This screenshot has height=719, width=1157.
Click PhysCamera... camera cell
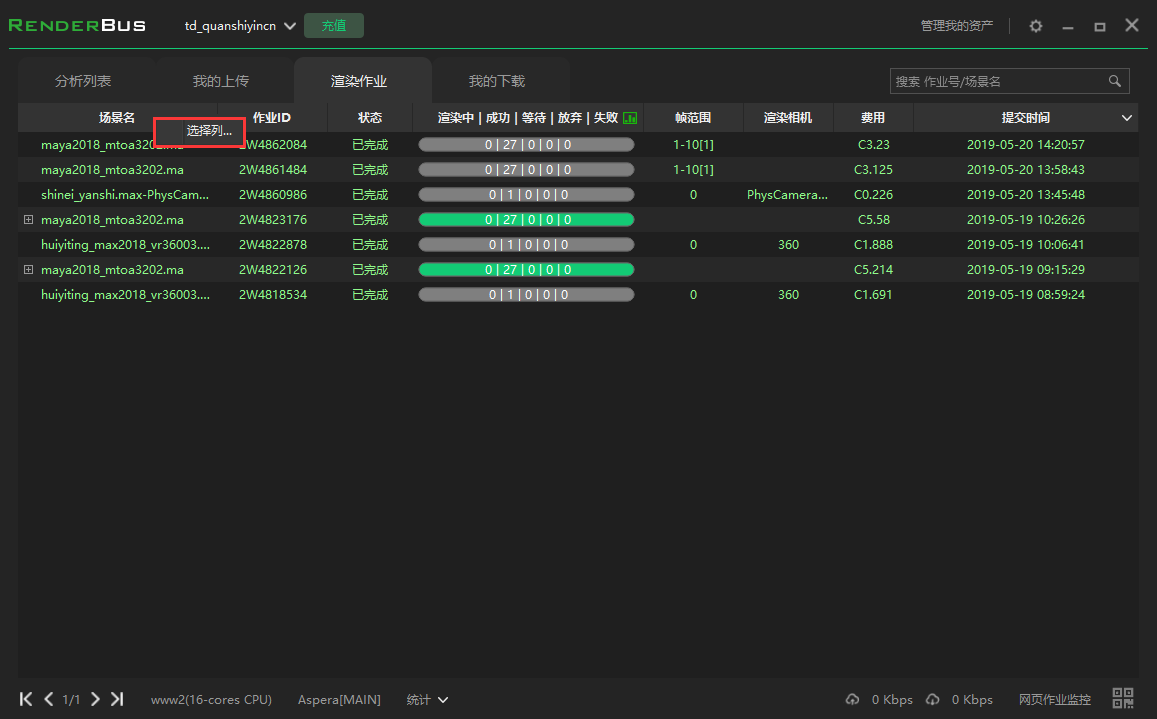[787, 195]
